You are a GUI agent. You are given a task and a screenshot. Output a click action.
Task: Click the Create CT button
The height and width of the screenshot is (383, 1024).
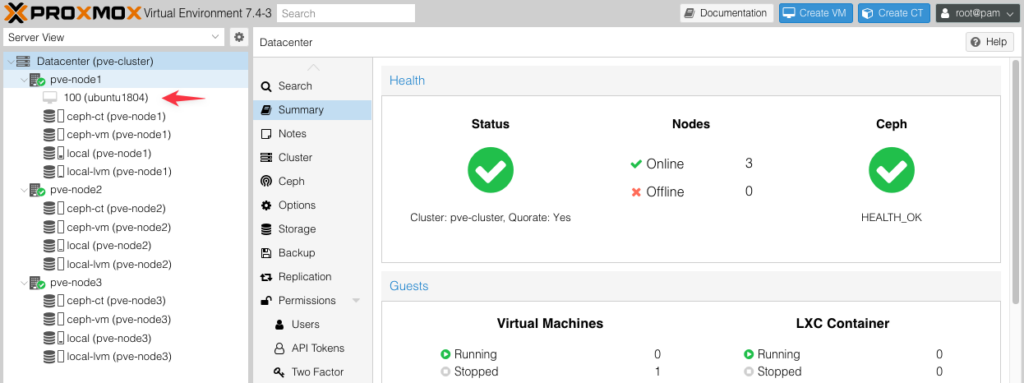point(894,13)
